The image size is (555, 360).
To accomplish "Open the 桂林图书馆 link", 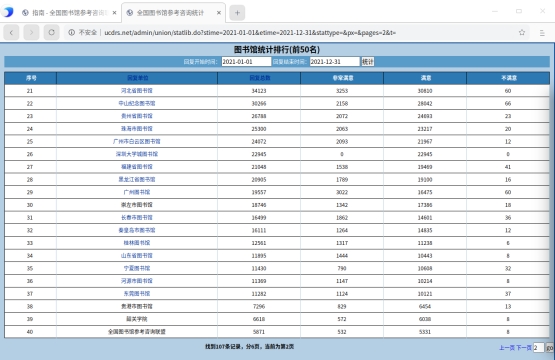I will pyautogui.click(x=137, y=243).
